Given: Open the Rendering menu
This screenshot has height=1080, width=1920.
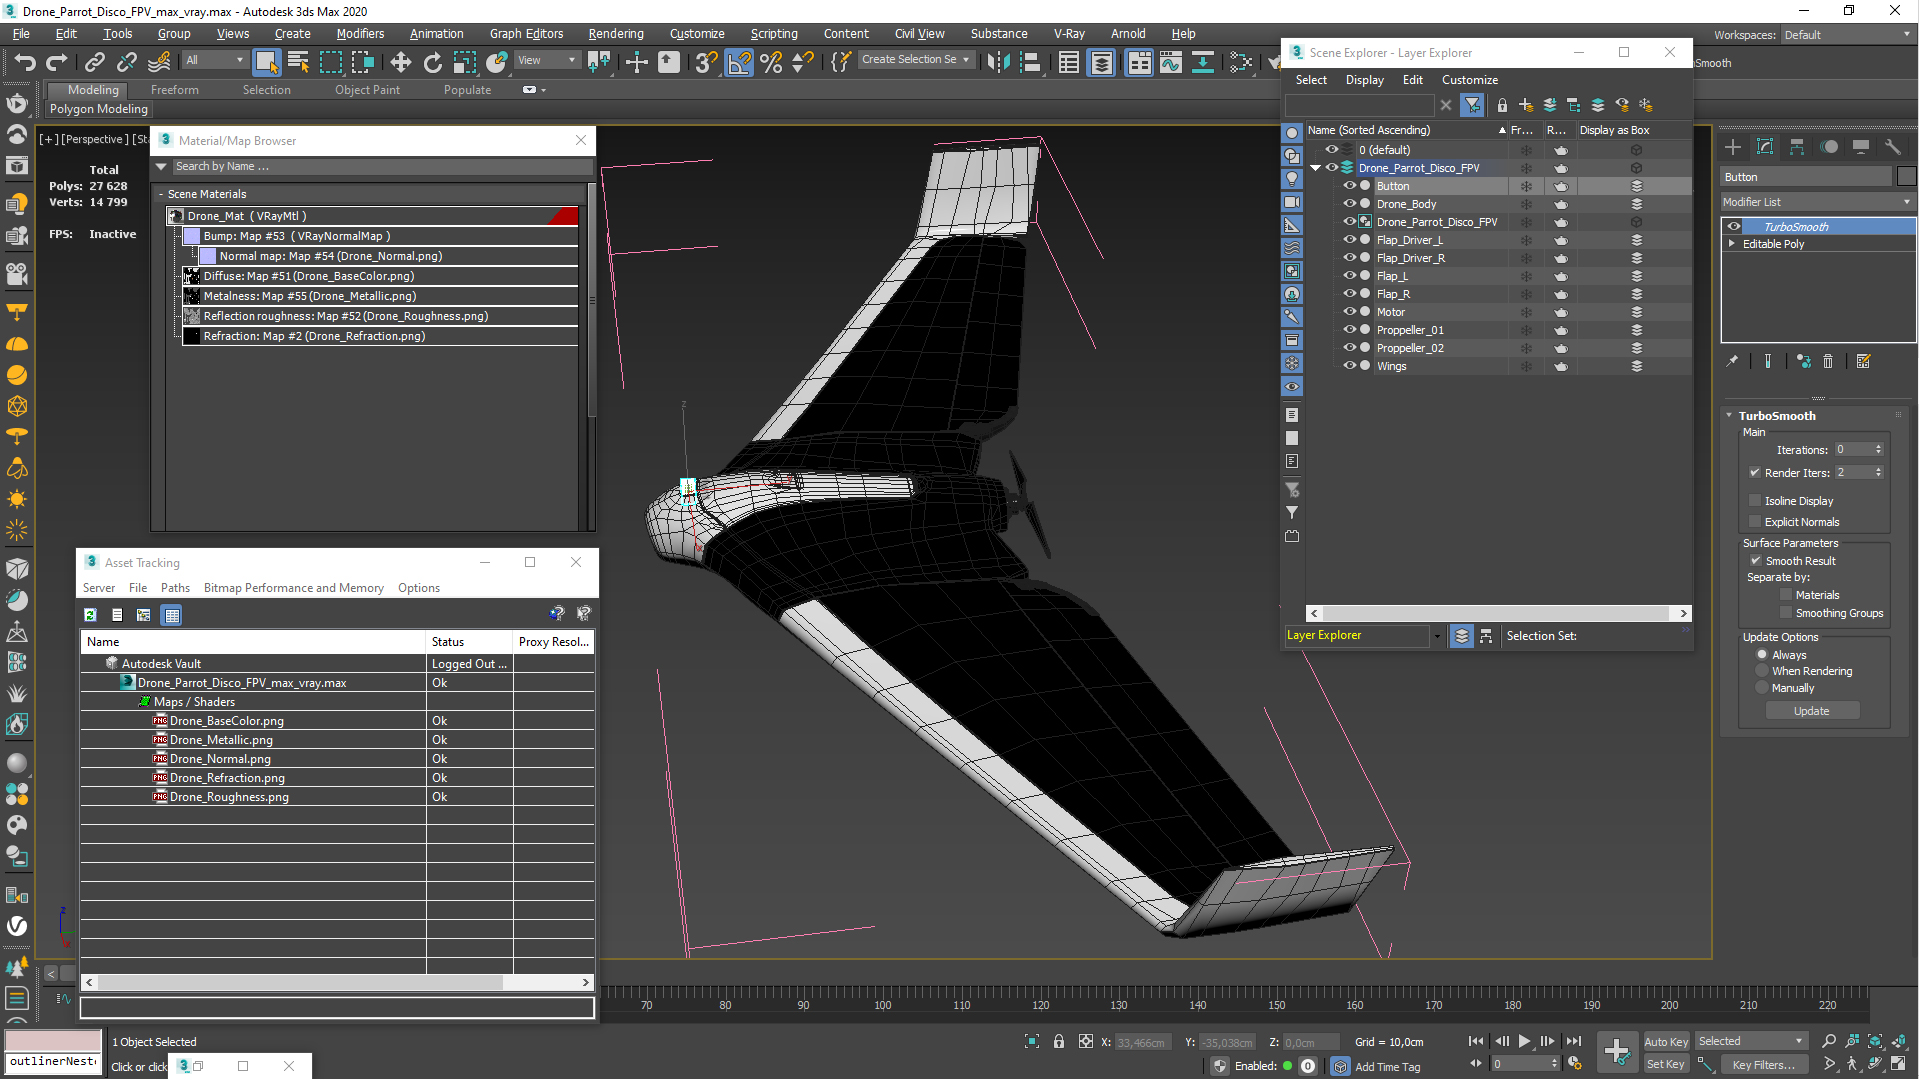Looking at the screenshot, I should tap(615, 34).
